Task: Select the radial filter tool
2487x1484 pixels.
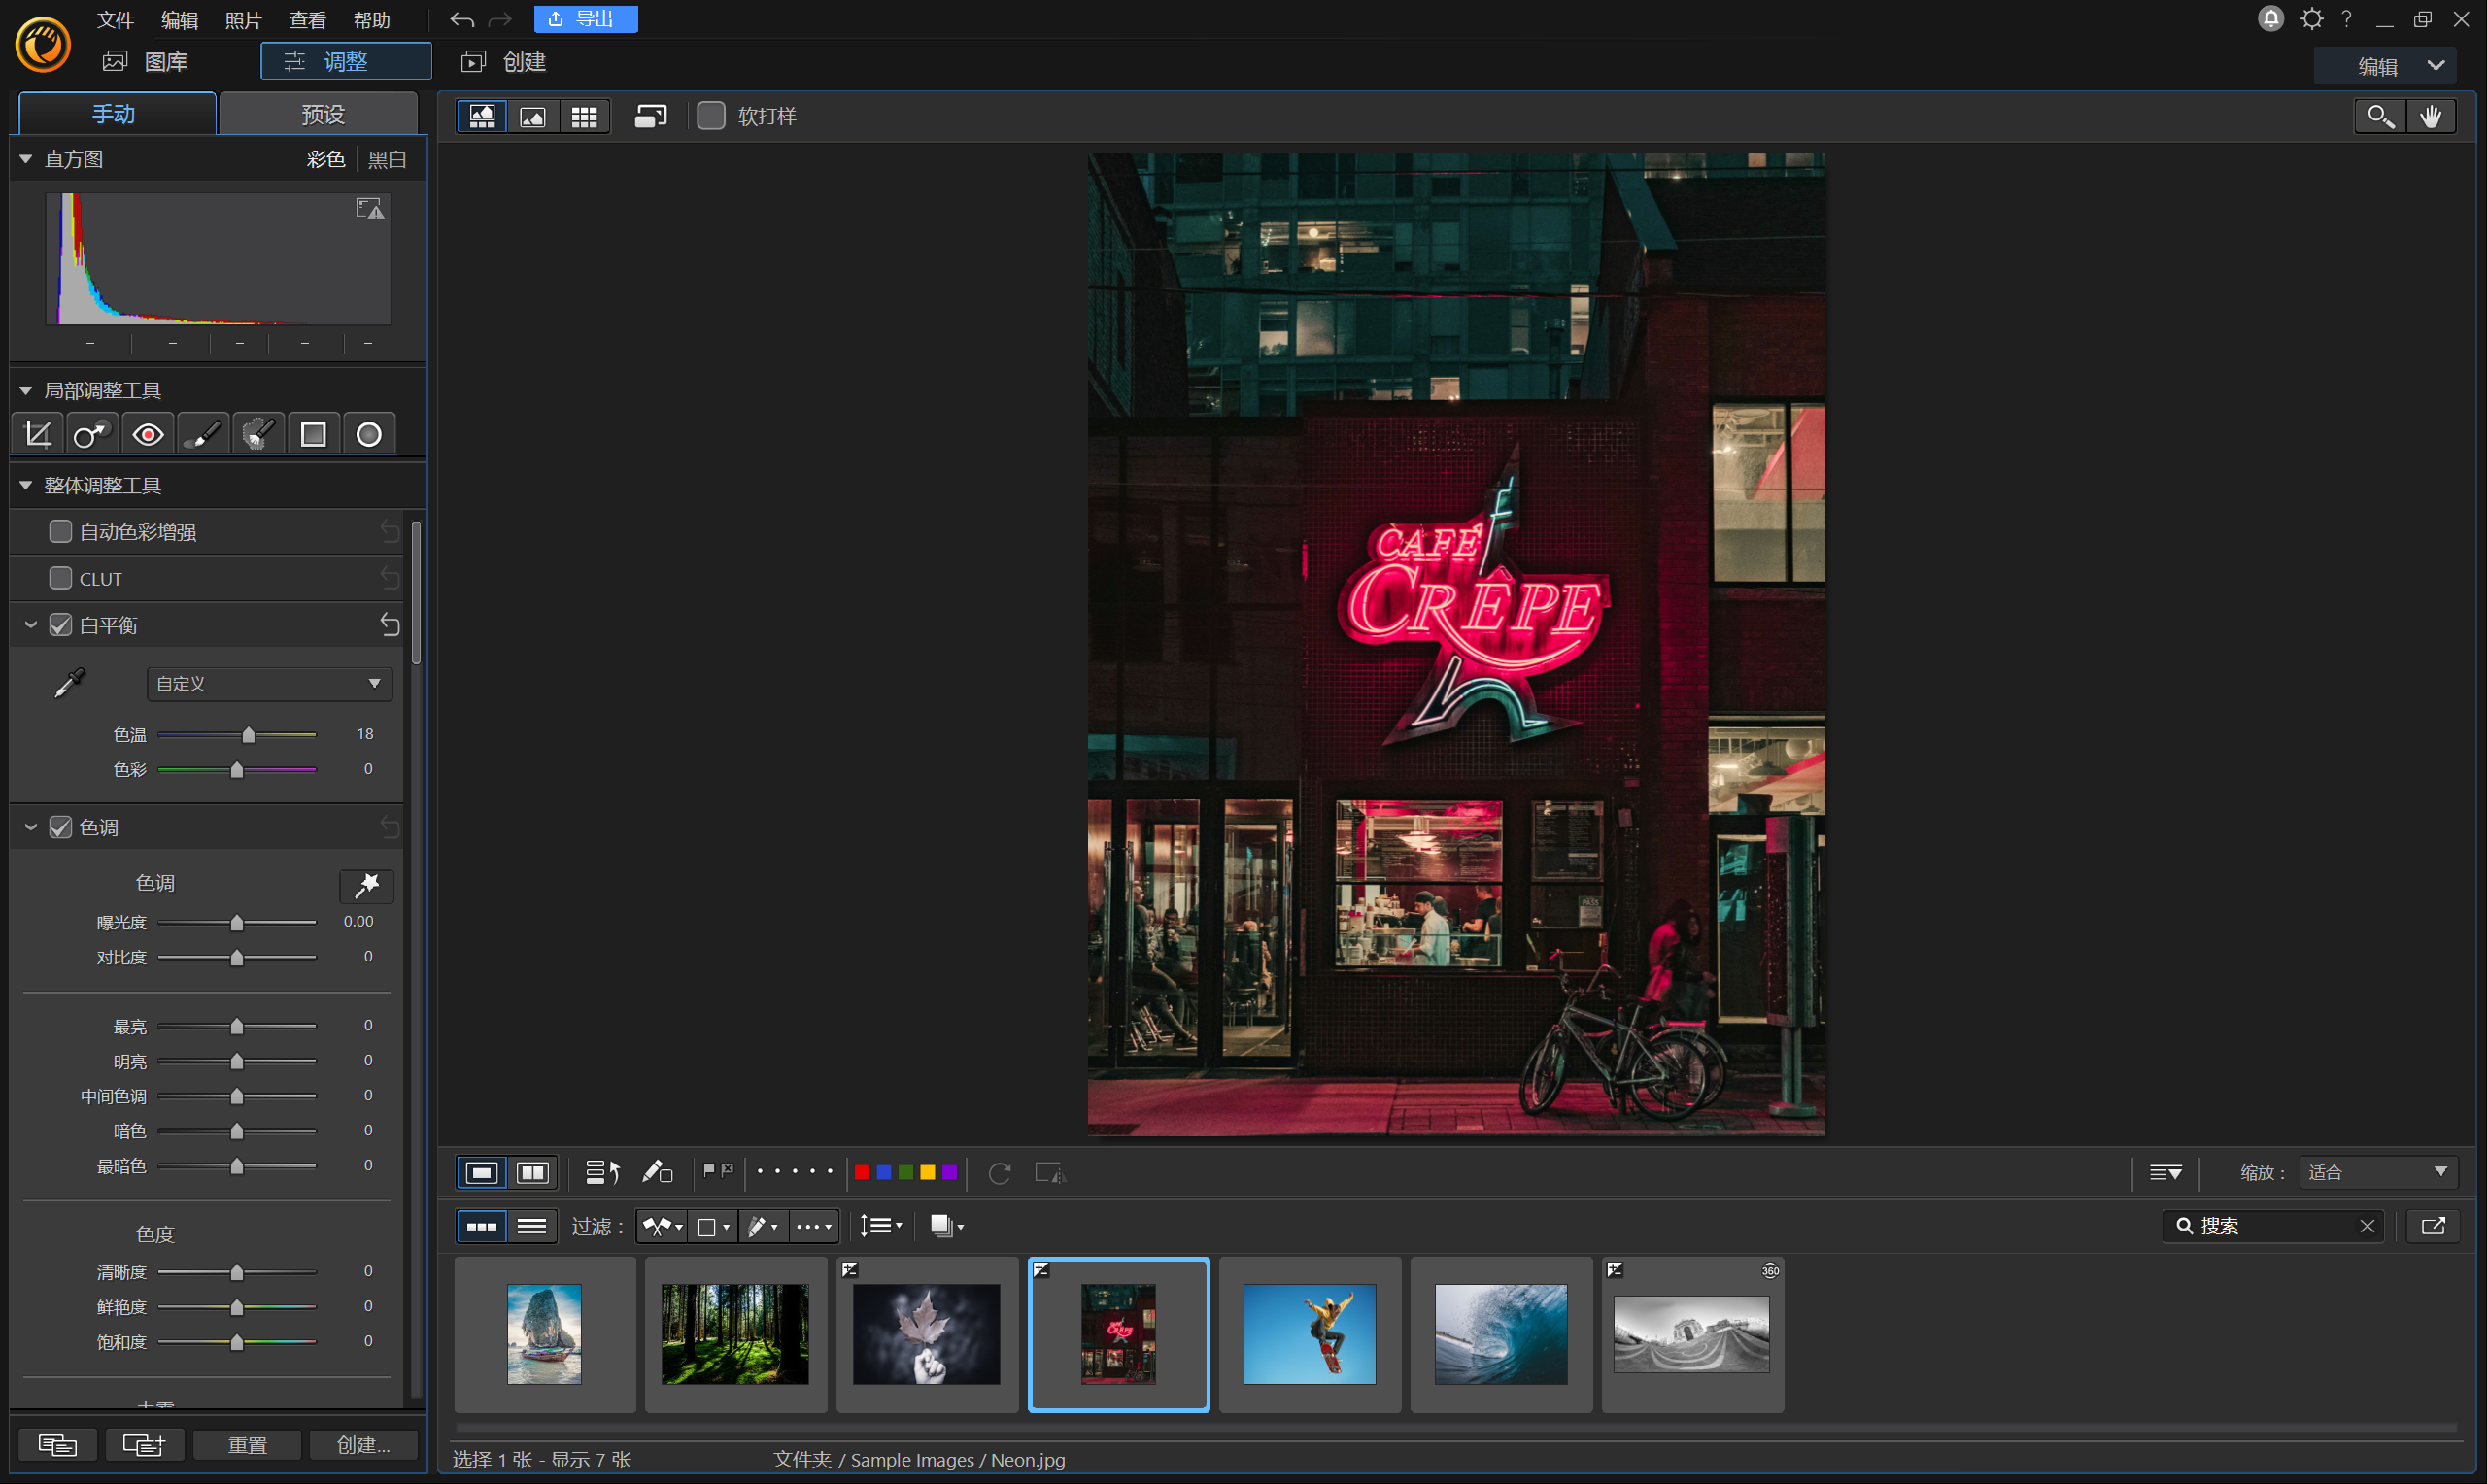Action: (369, 434)
